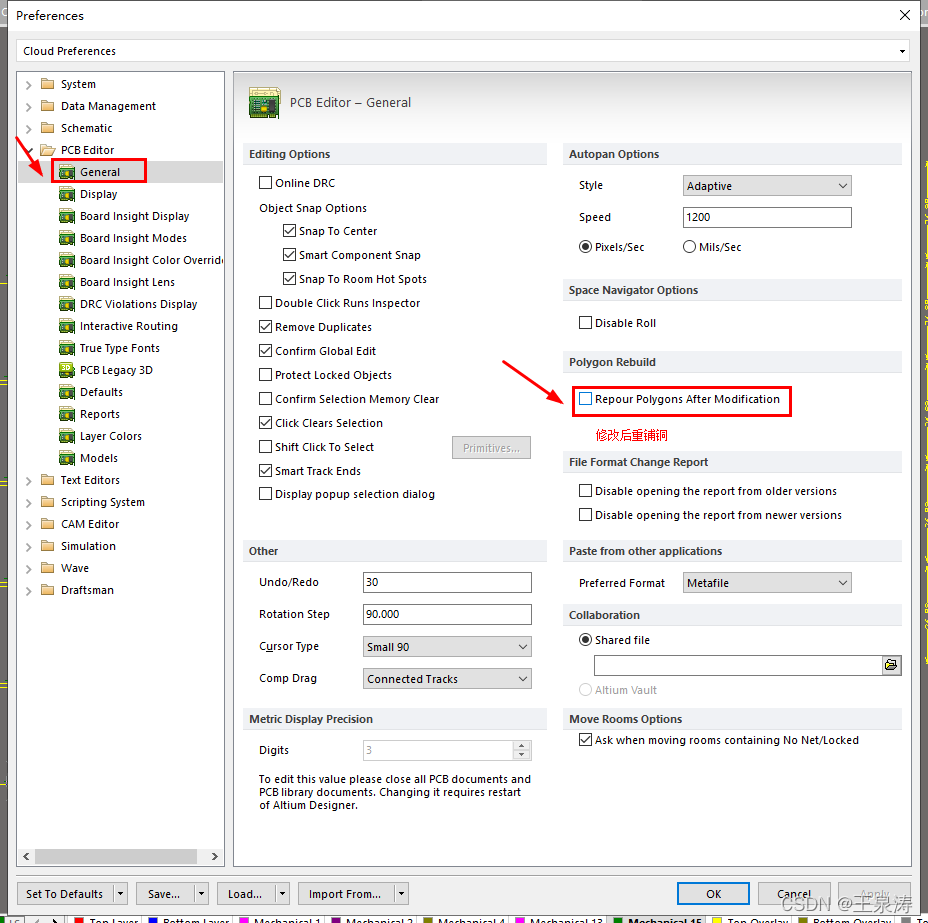Click the Undo/Redo input field
928x923 pixels.
[447, 582]
